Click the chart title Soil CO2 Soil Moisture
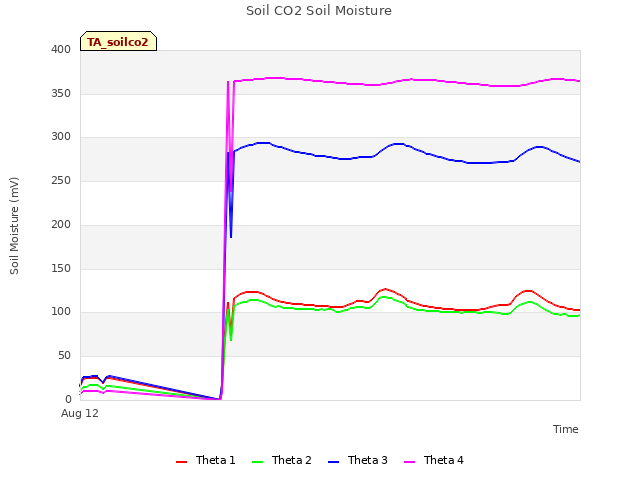 pos(319,11)
